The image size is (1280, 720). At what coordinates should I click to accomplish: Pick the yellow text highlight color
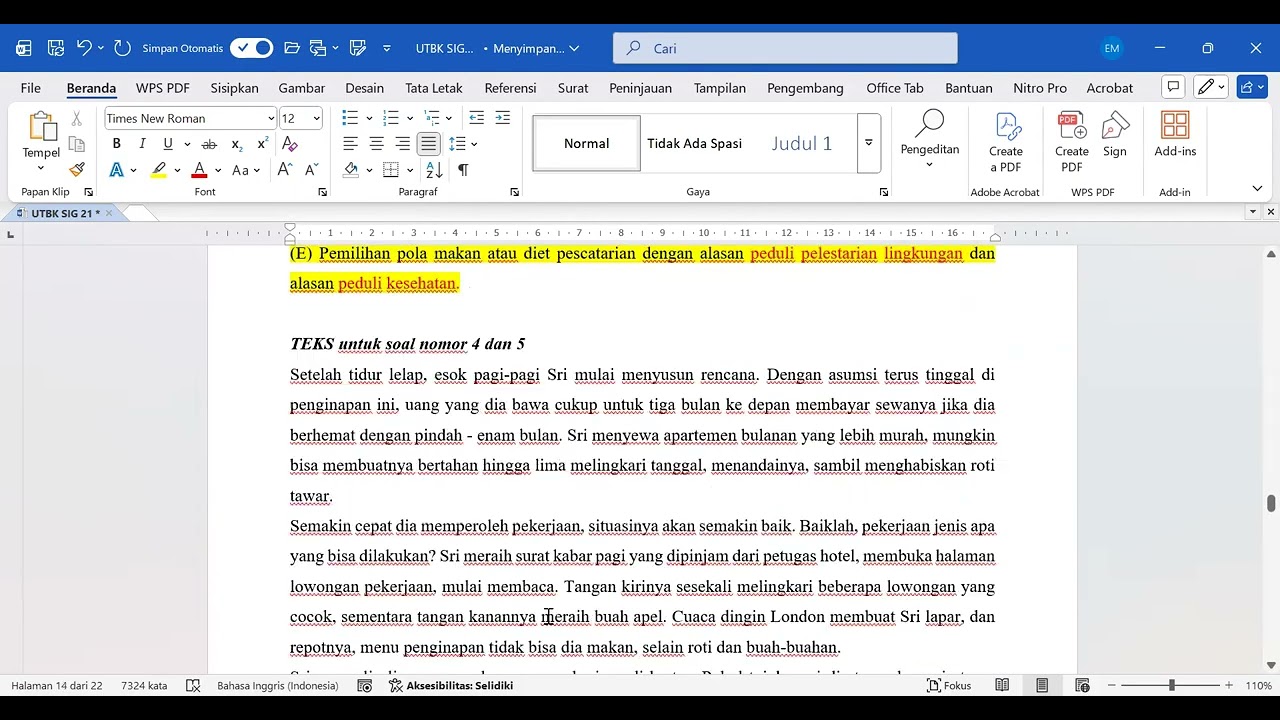pos(158,170)
